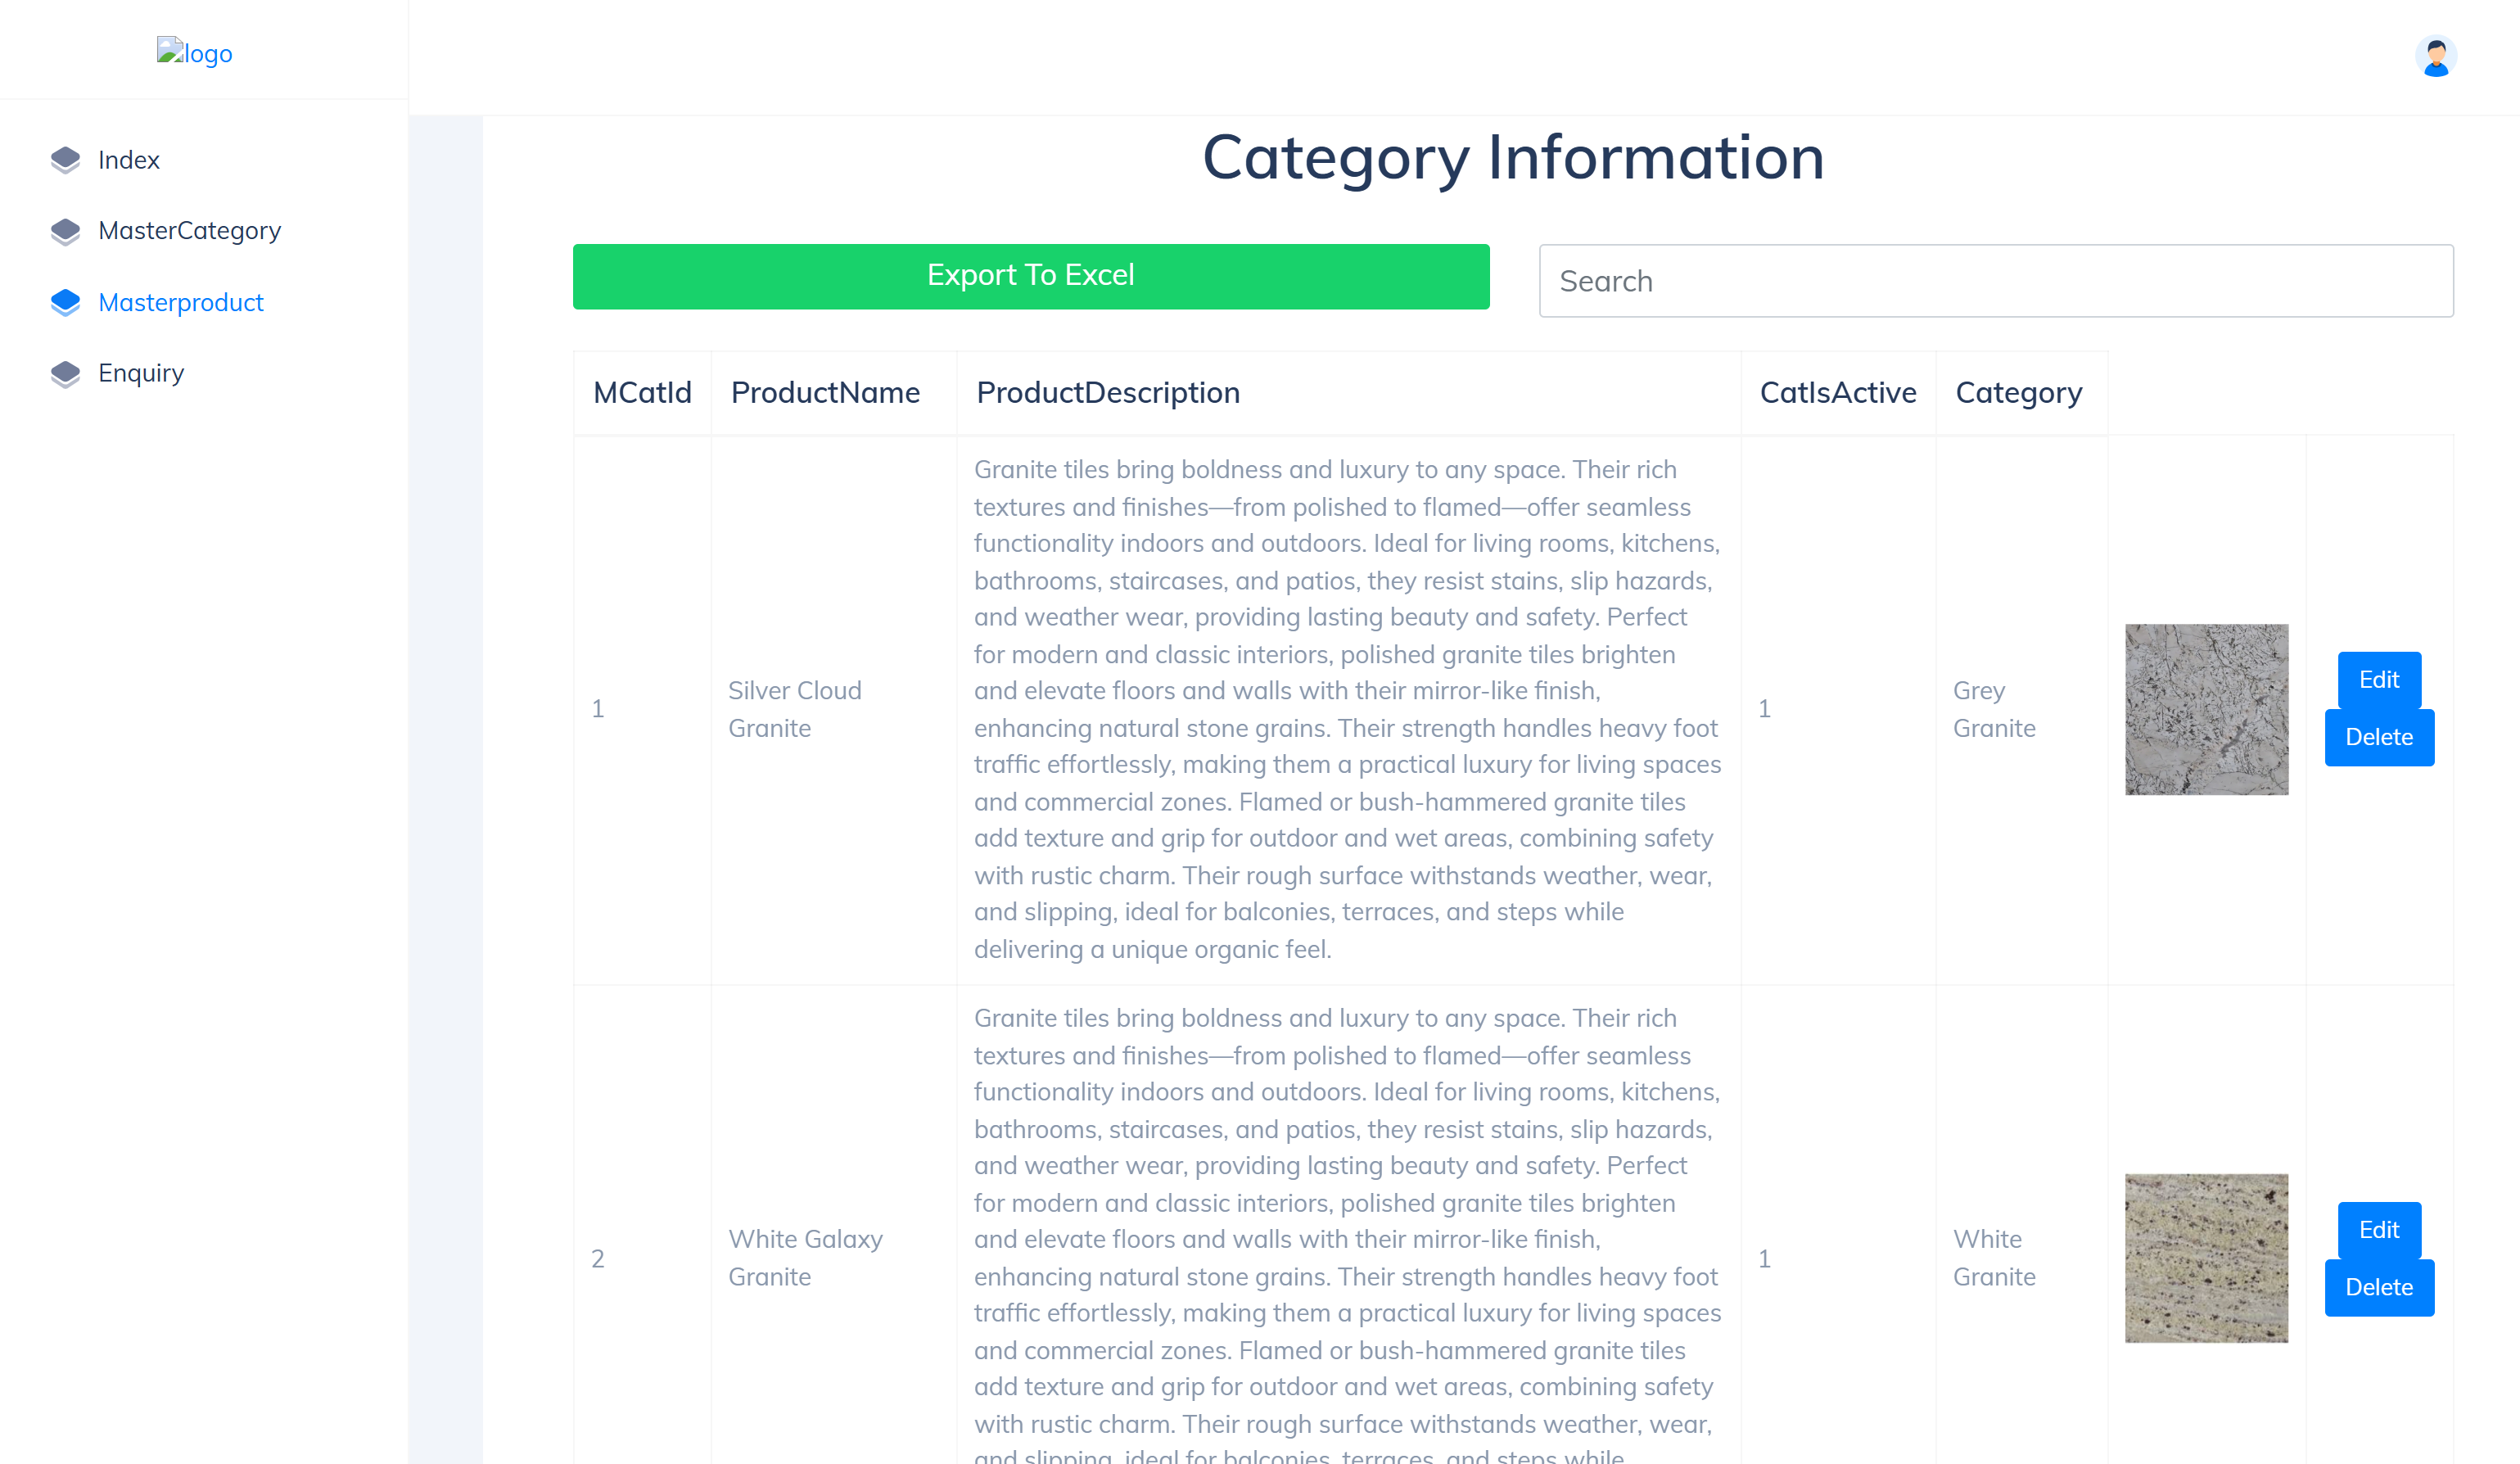Click the Masterproduct blue layers icon
Viewport: 2520px width, 1464px height.
tap(65, 302)
